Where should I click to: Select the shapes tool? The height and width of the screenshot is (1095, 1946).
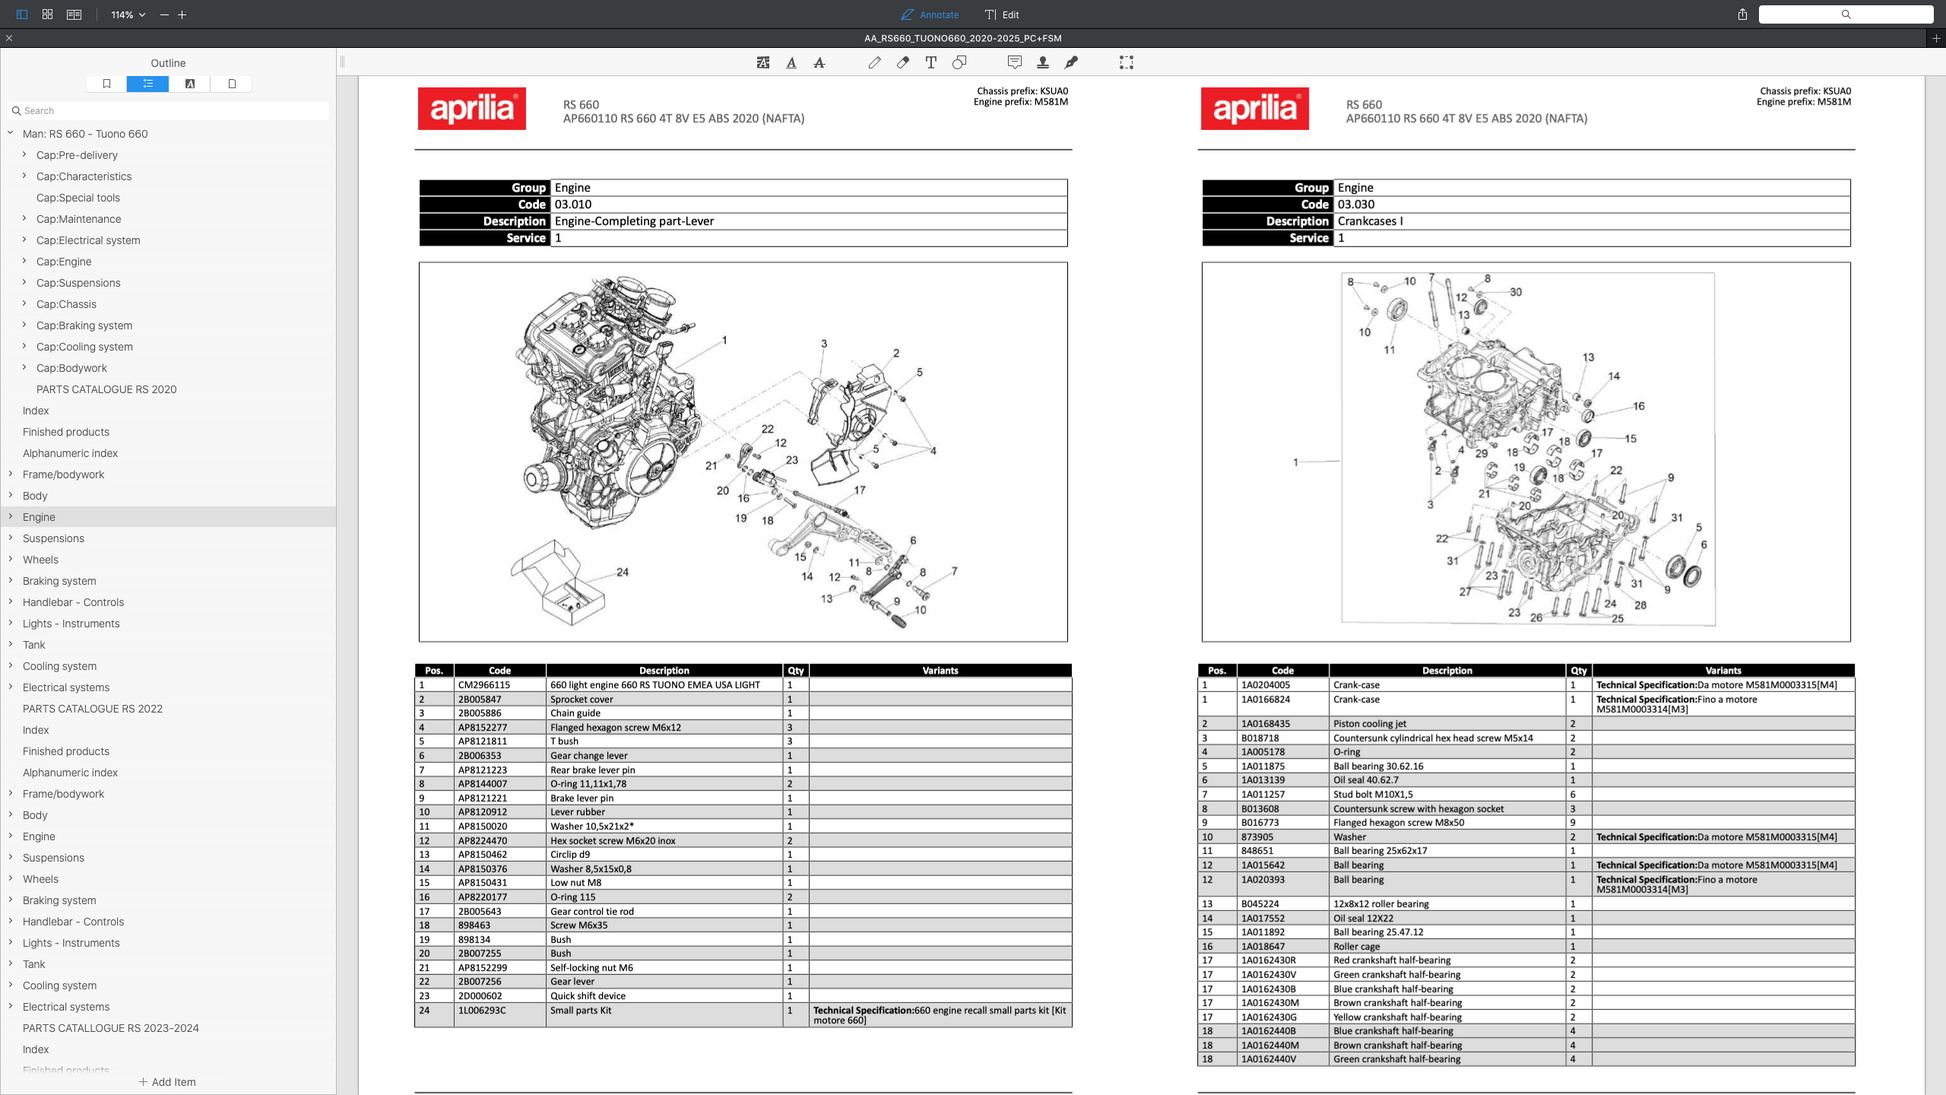(x=959, y=62)
